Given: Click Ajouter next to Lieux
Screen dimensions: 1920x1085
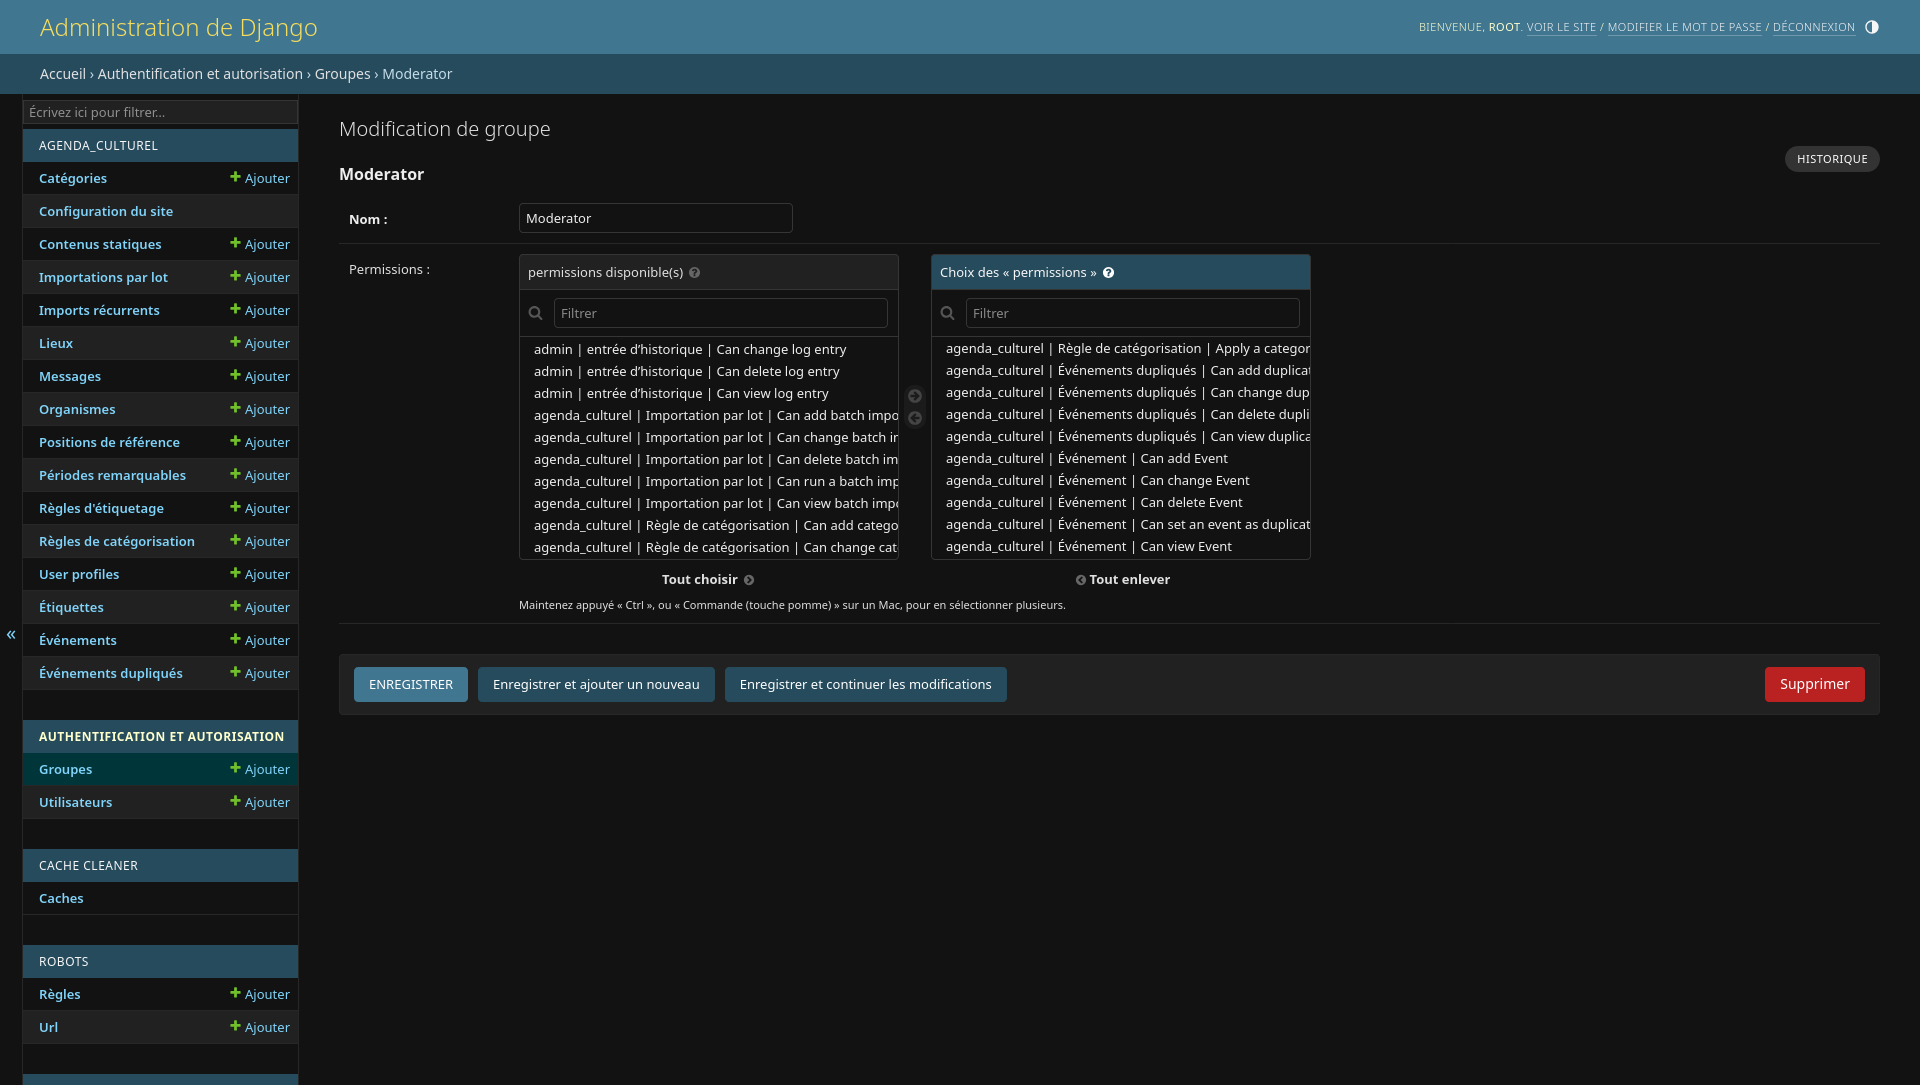Looking at the screenshot, I should click(x=260, y=343).
